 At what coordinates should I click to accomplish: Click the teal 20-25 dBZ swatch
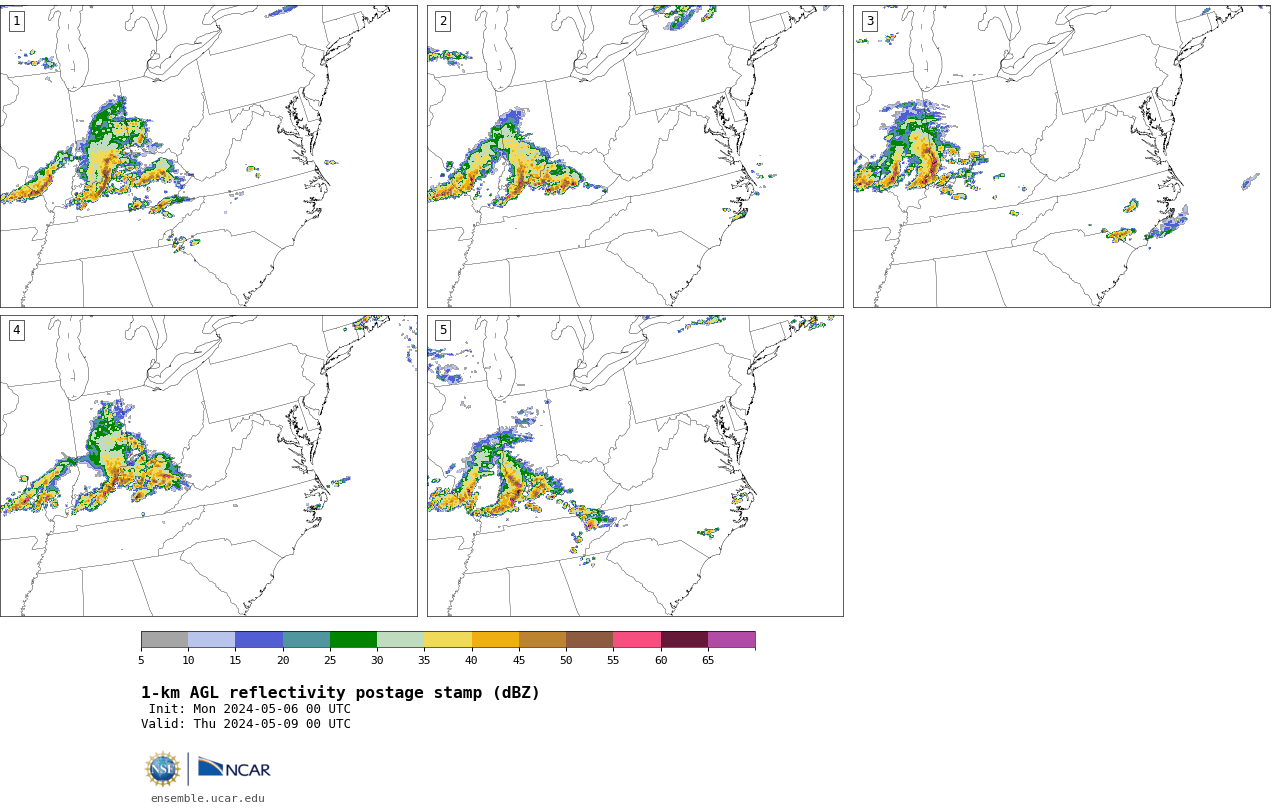pyautogui.click(x=306, y=640)
